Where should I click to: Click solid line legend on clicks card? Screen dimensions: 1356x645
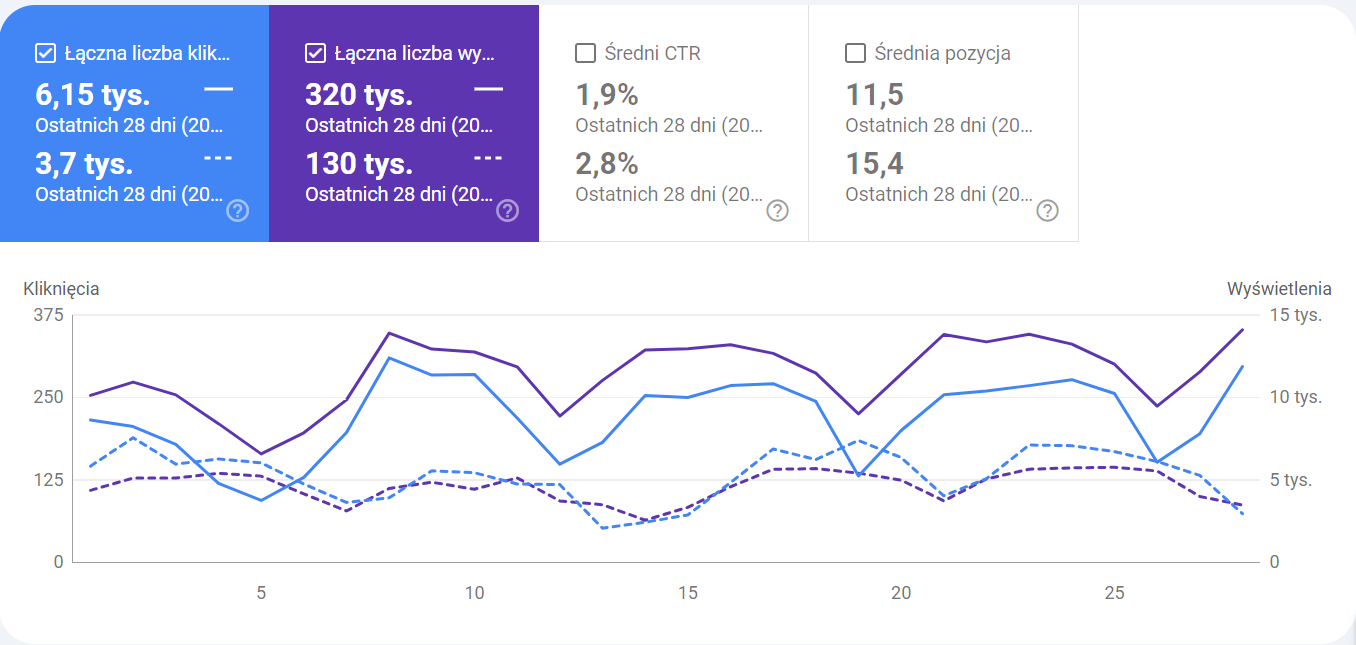click(x=218, y=89)
